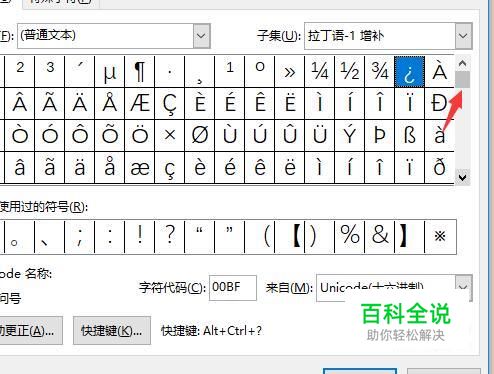Click the symbol grid scrollbar thumb
494x374 pixels.
pyautogui.click(x=462, y=79)
